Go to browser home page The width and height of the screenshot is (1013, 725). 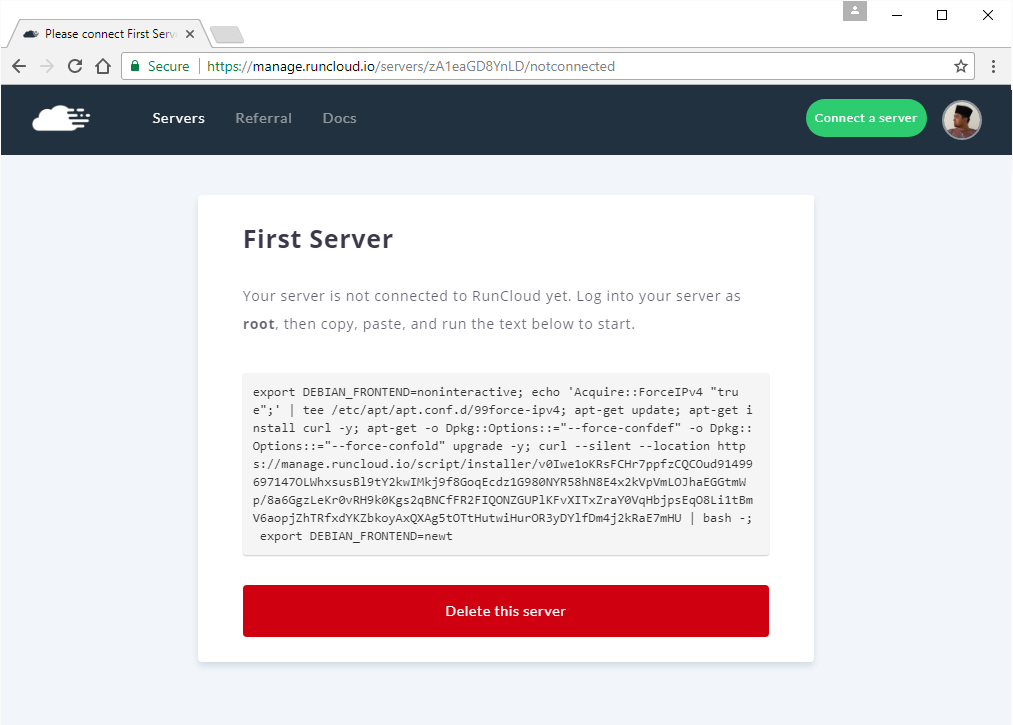click(x=103, y=66)
